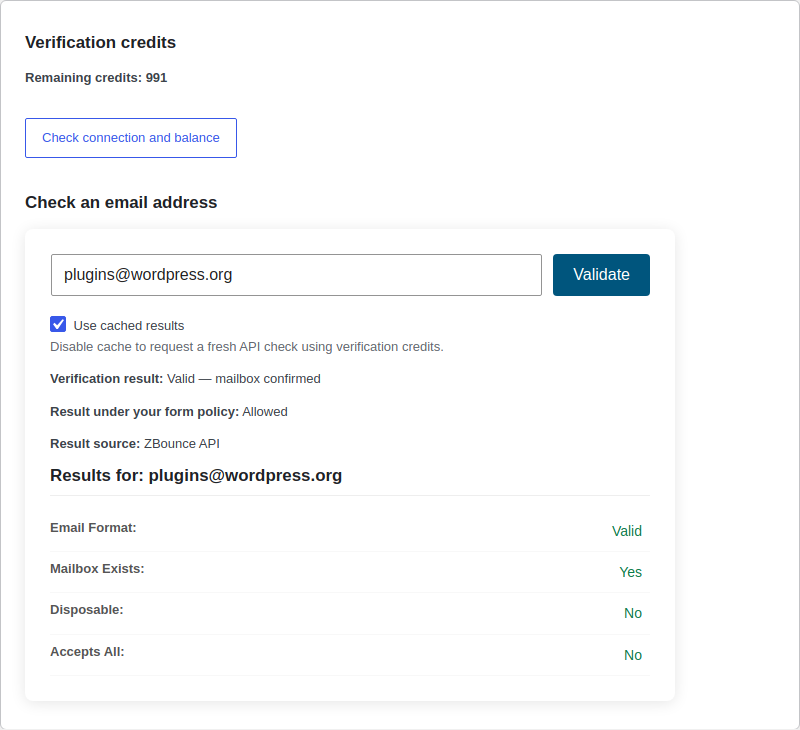Select 'Result under your form policy: Allowed'
Screen dimensions: 800x730
click(169, 412)
